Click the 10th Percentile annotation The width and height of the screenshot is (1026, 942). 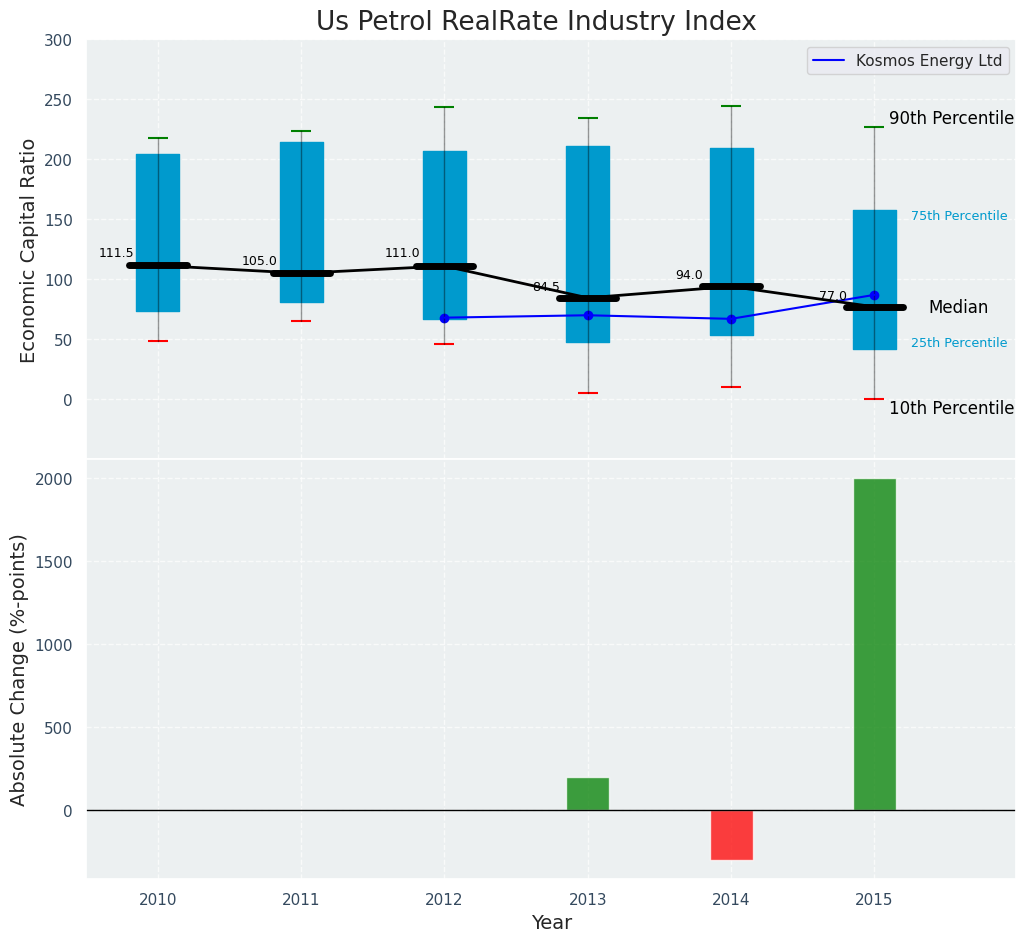tap(951, 408)
